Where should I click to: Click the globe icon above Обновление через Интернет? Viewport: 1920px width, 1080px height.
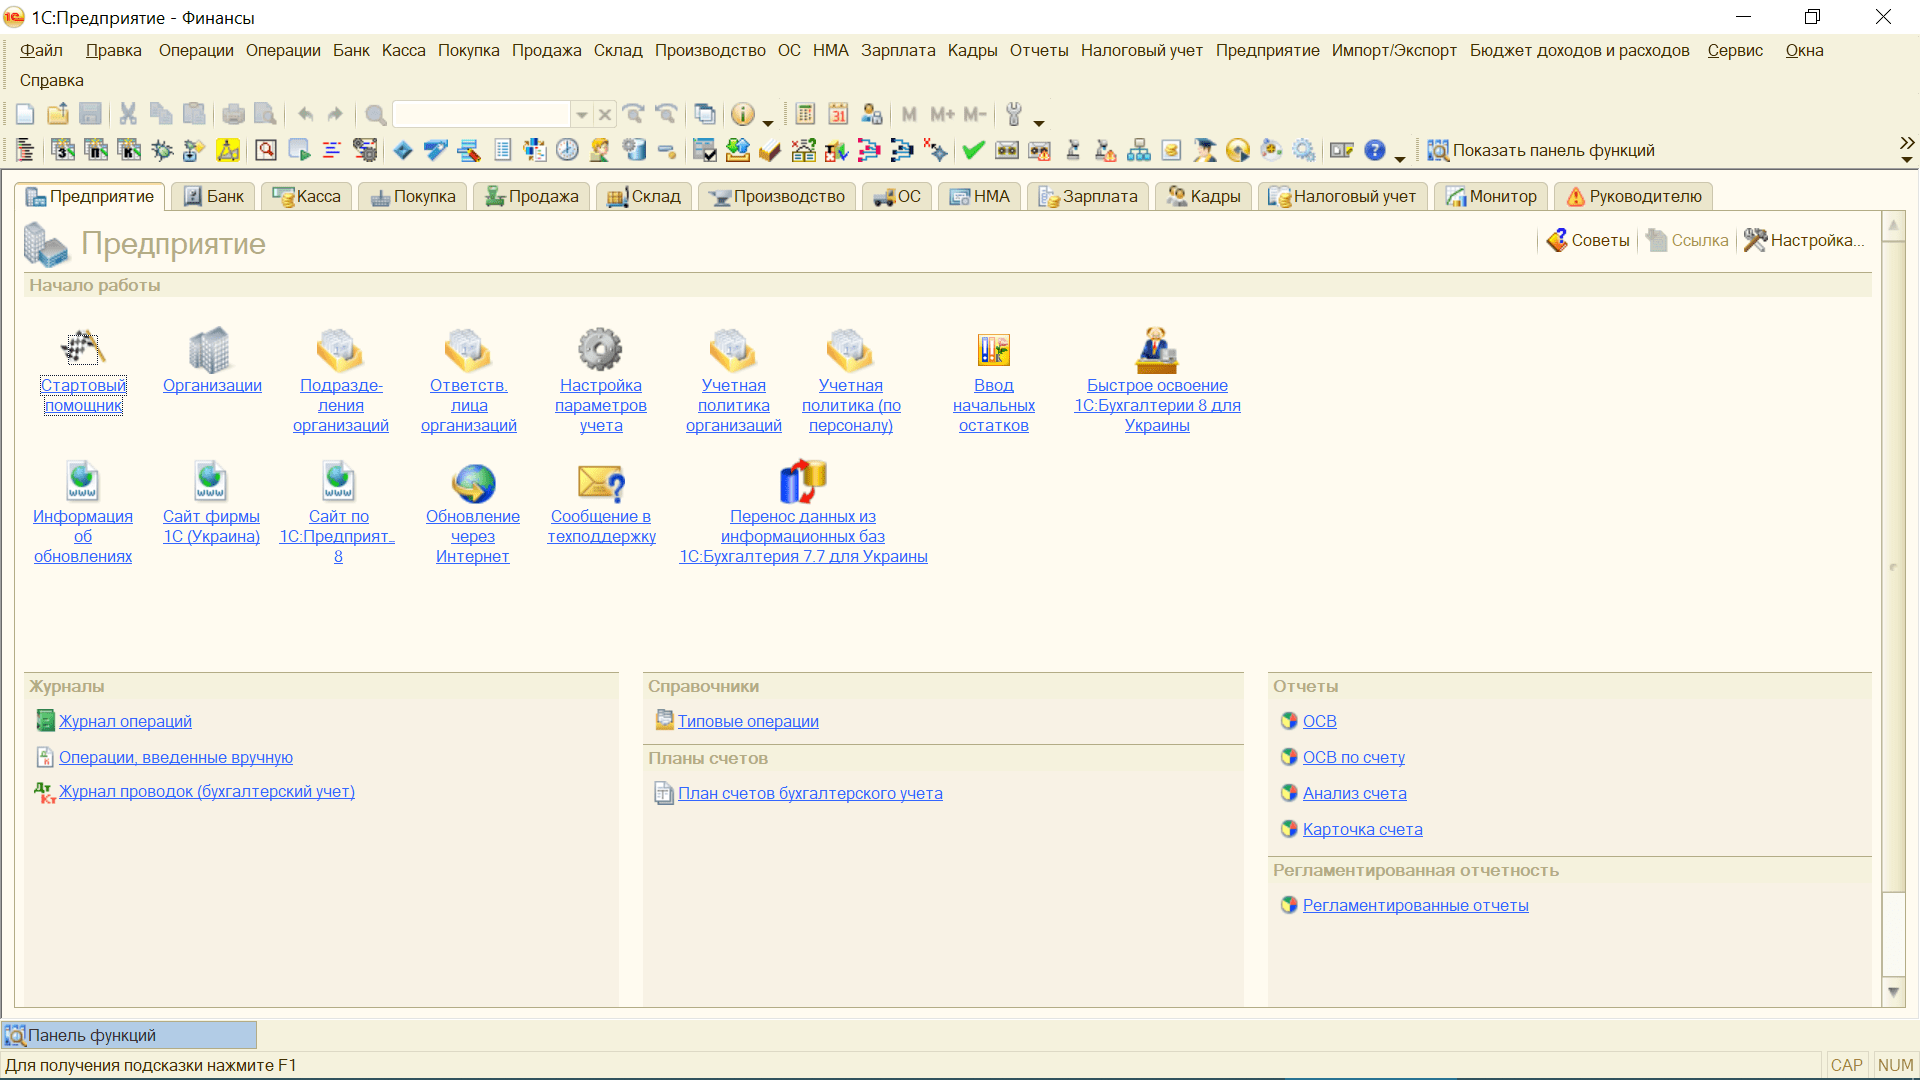tap(473, 483)
